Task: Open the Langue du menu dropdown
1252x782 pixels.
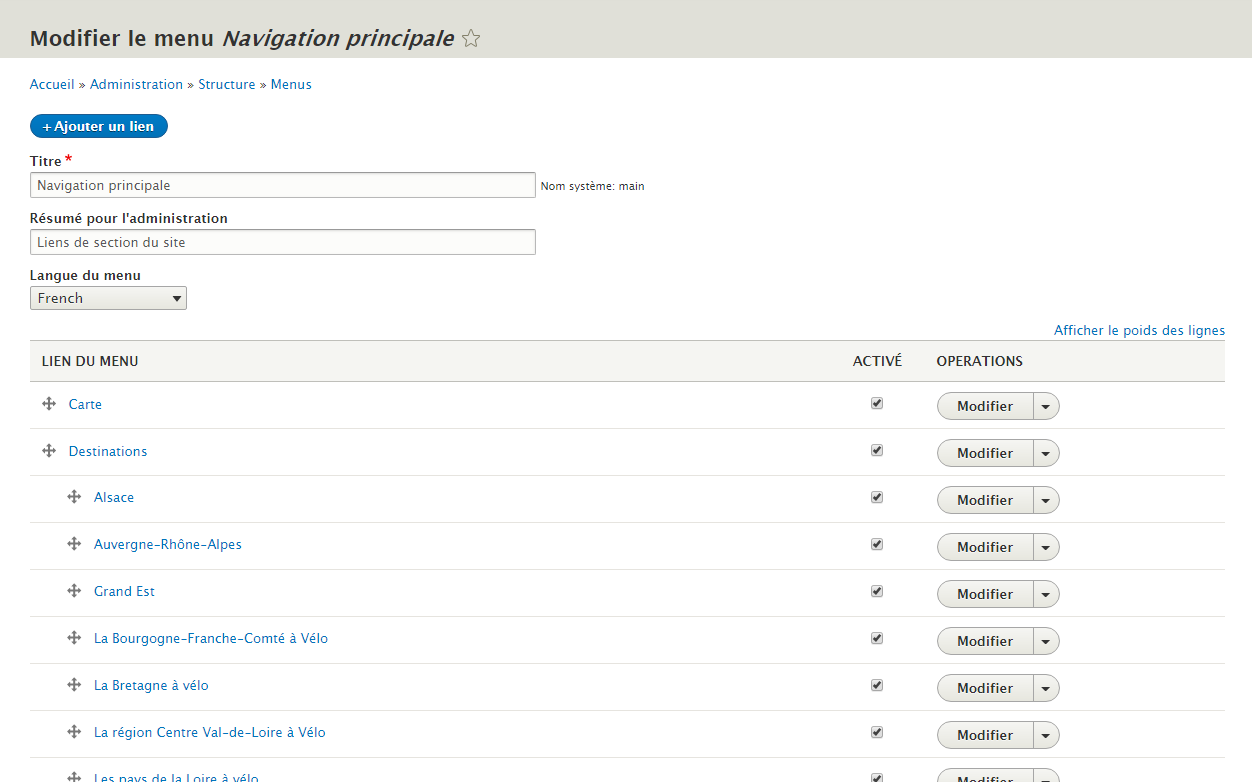Action: click(x=108, y=298)
